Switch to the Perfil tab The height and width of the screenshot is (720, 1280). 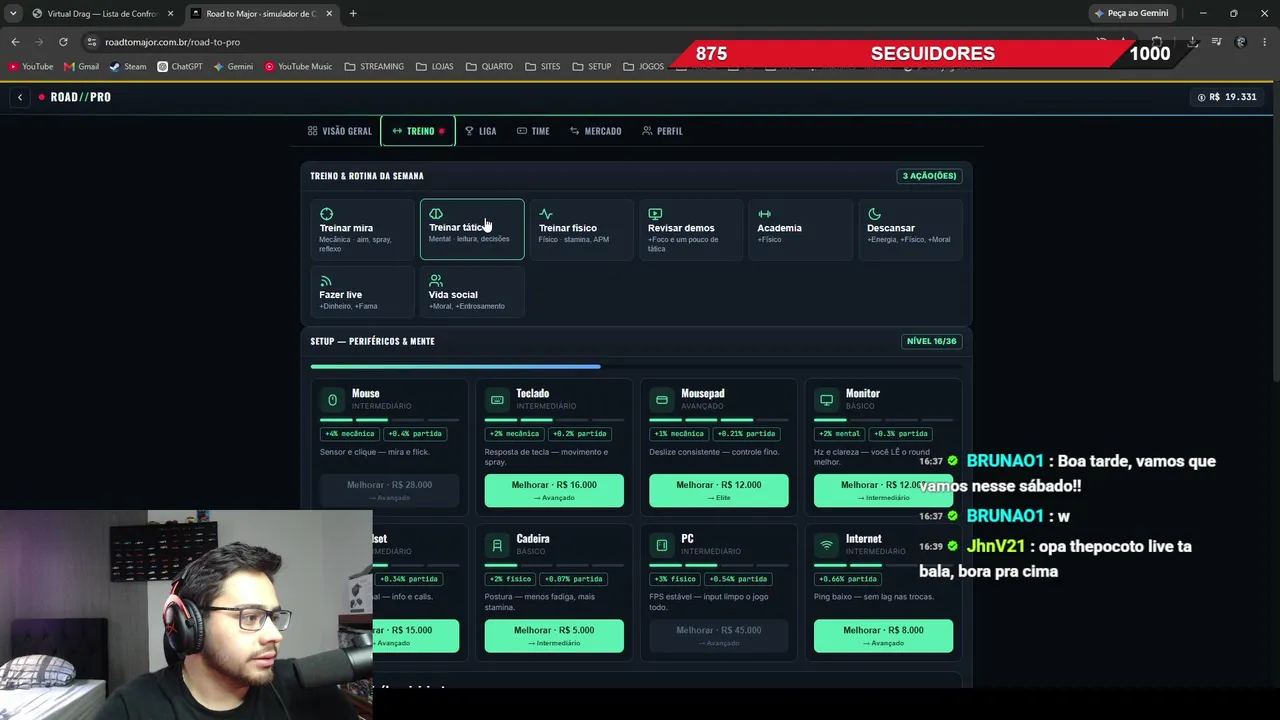[x=662, y=131]
